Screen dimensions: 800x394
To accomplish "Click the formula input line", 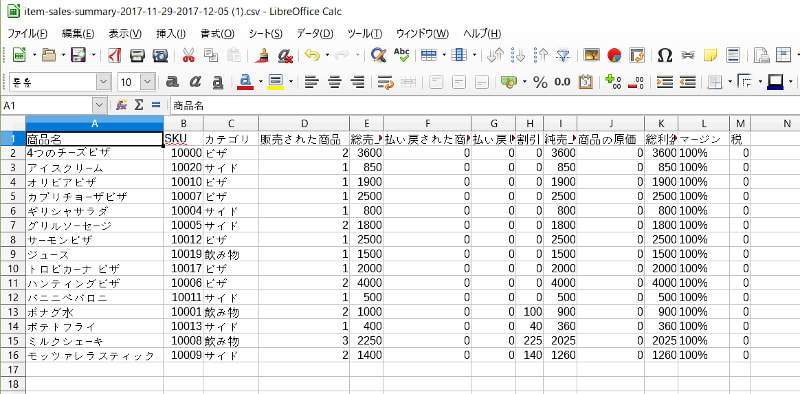I will (485, 106).
